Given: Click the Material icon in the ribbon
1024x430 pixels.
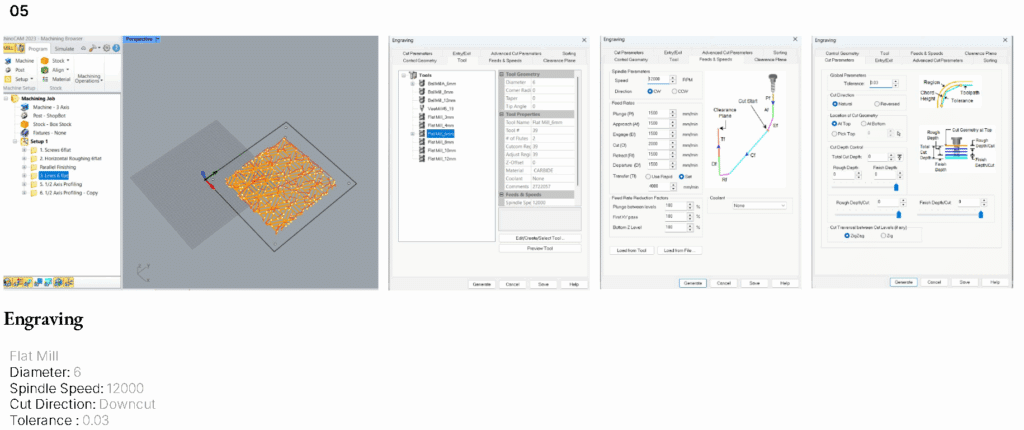Looking at the screenshot, I should tap(45, 79).
